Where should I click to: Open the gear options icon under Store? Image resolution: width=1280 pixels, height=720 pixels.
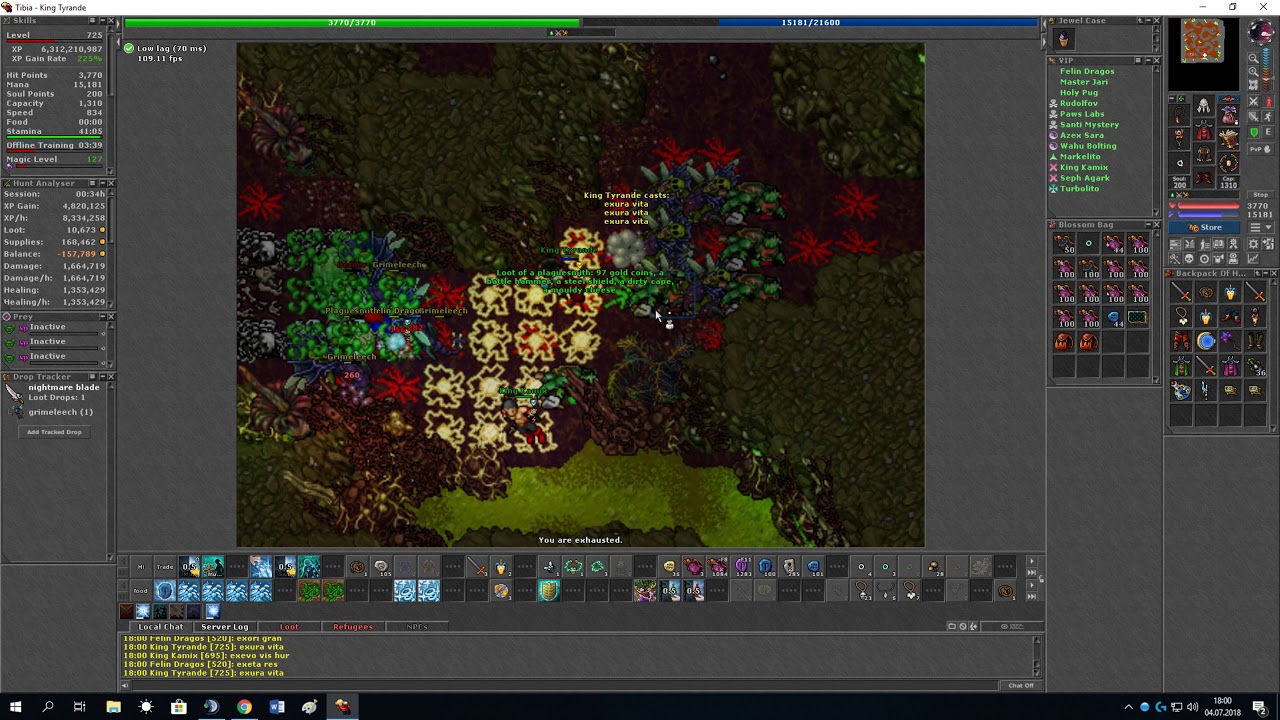pos(1253,244)
